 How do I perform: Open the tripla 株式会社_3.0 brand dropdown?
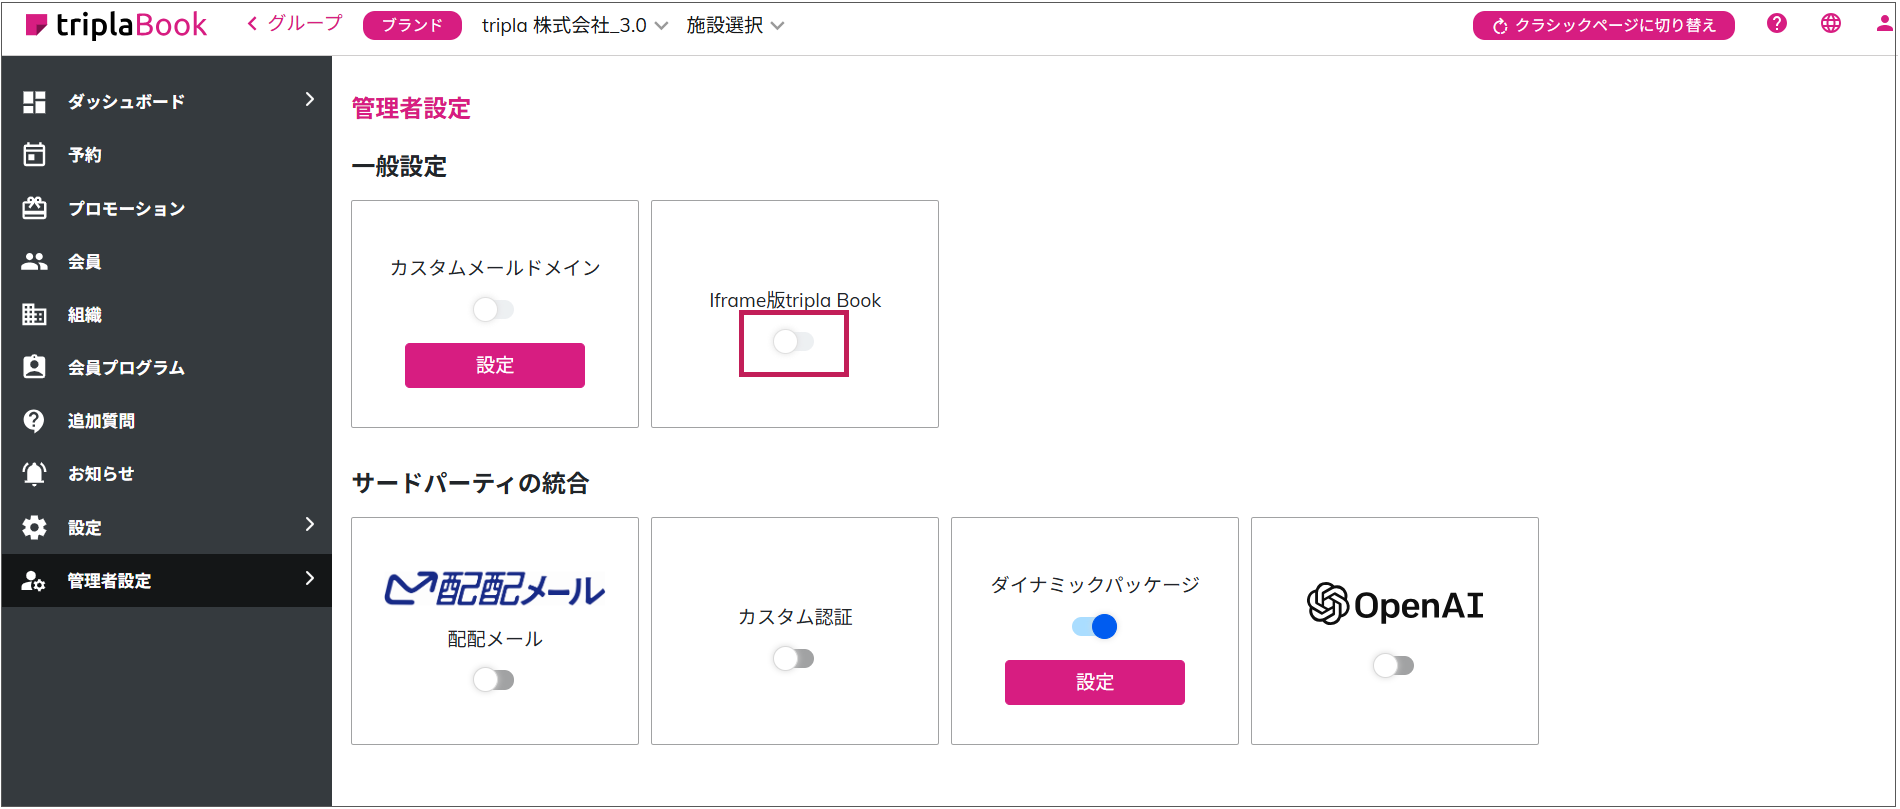click(x=574, y=26)
